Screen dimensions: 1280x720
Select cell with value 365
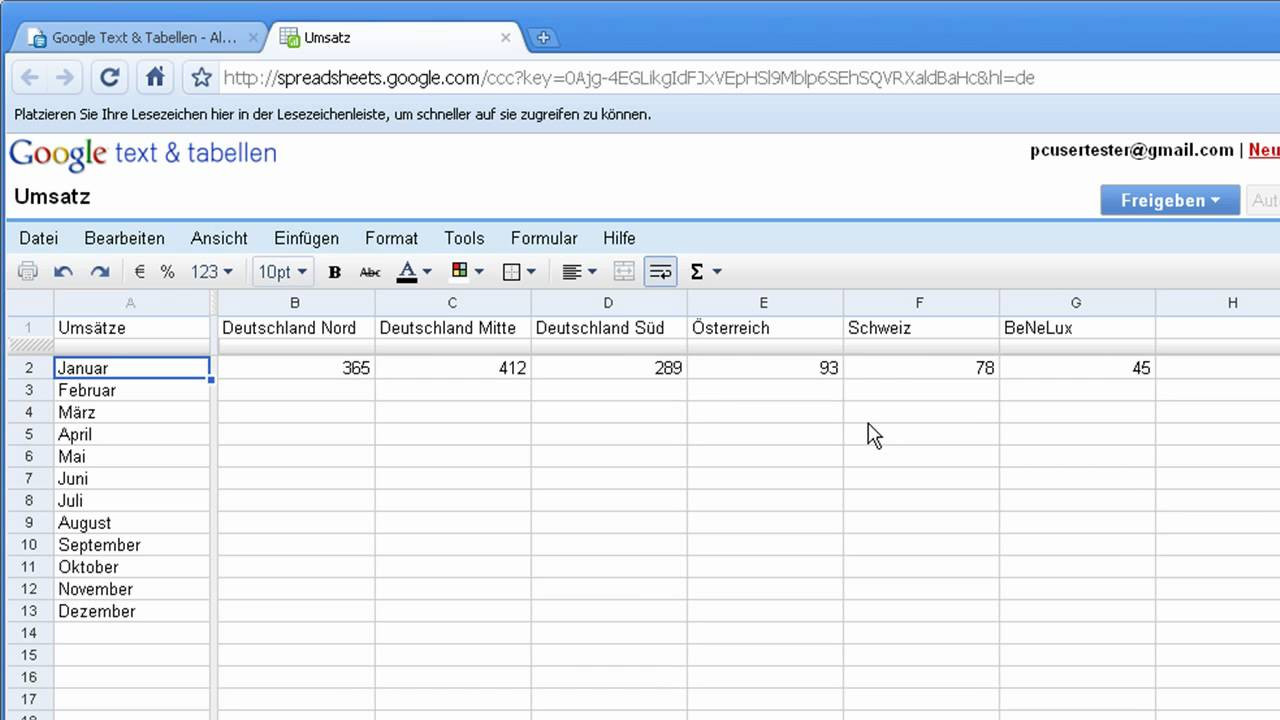295,368
